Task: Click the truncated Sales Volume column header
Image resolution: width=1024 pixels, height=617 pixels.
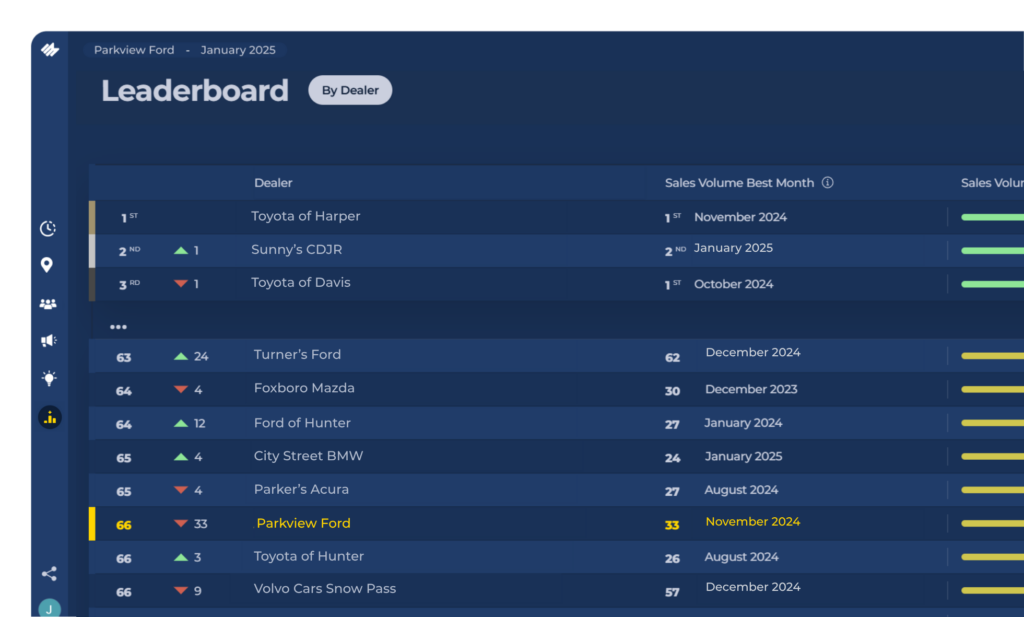Action: [x=992, y=183]
